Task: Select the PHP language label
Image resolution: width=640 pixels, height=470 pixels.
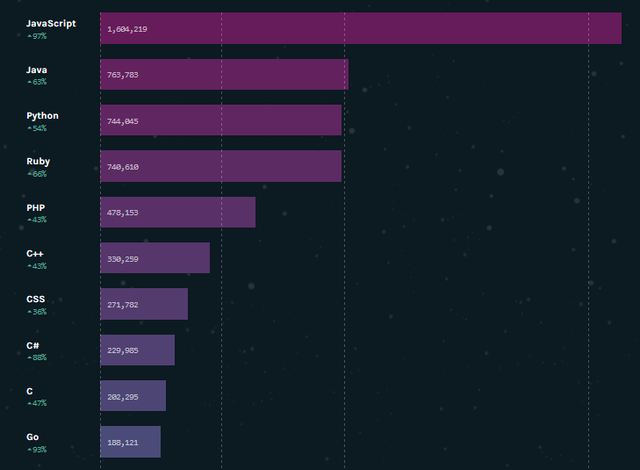Action: (36, 208)
